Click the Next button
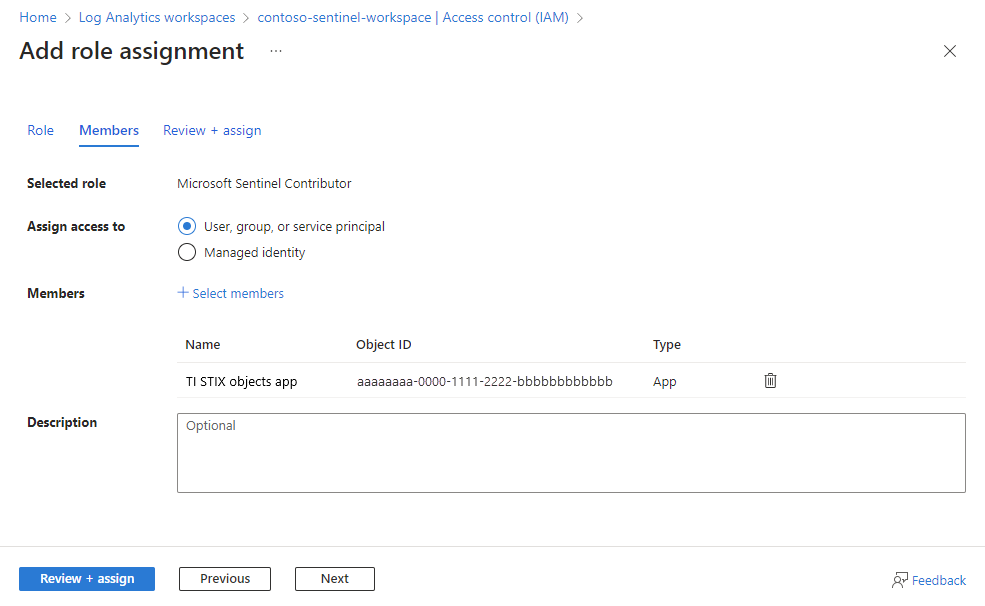The height and width of the screenshot is (606, 985). click(334, 578)
